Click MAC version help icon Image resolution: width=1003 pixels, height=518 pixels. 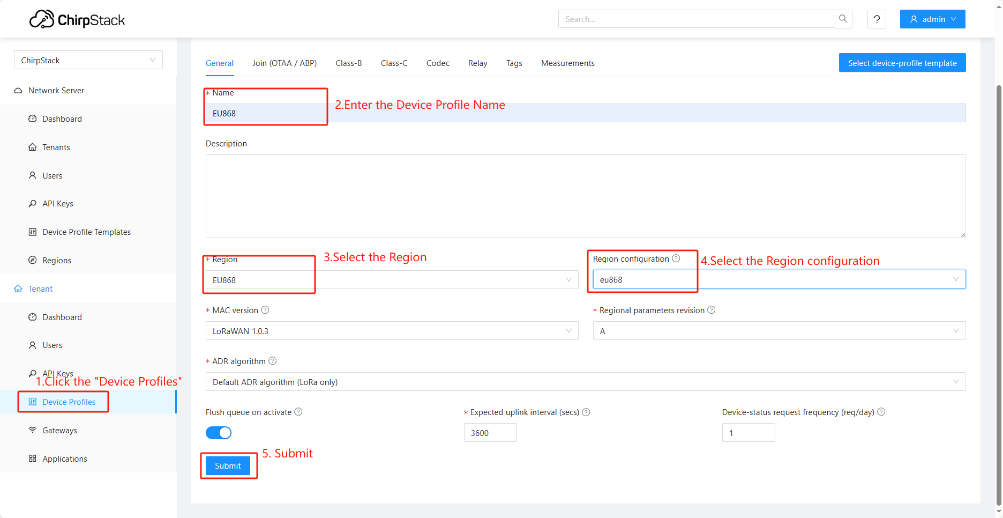click(265, 310)
